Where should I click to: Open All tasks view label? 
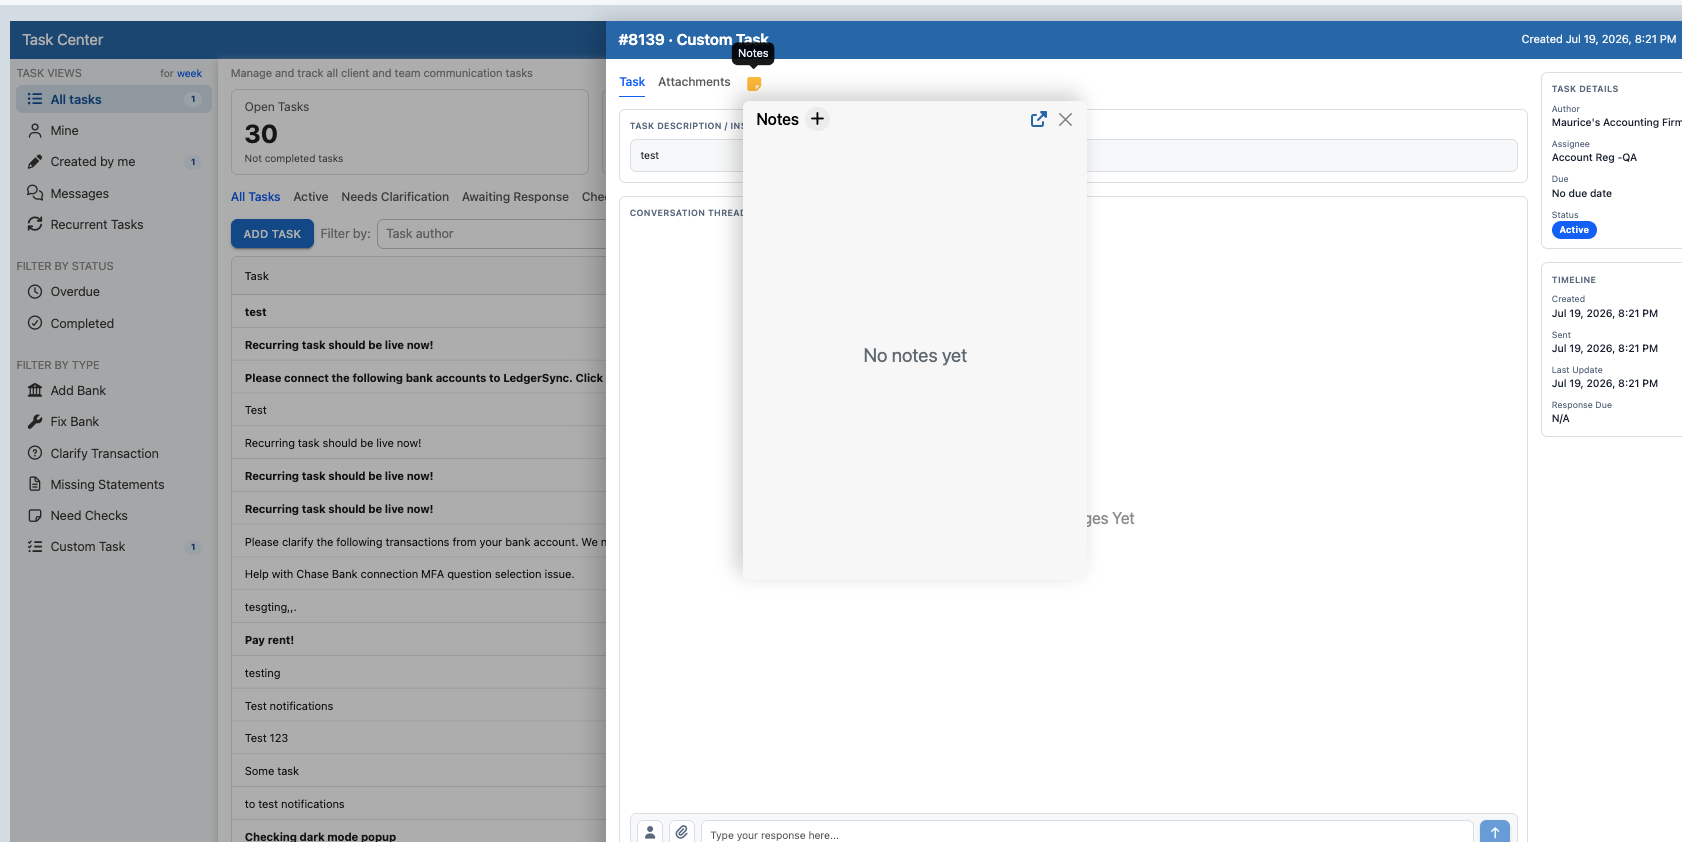click(x=76, y=99)
